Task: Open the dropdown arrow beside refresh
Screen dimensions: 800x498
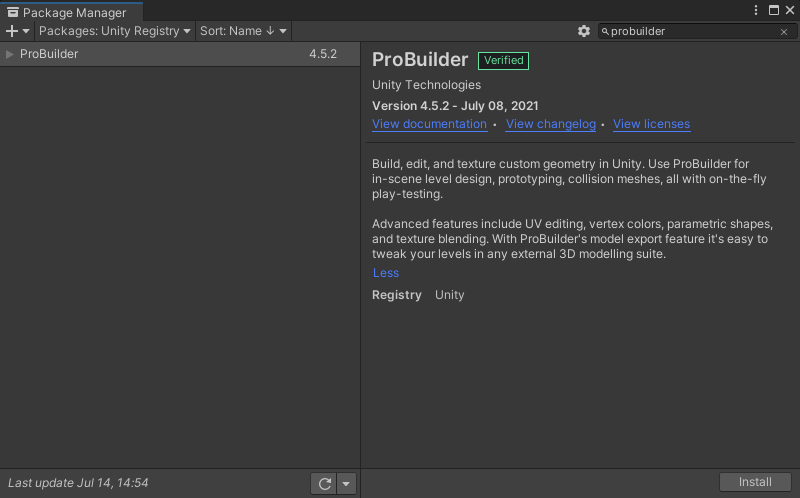Action: point(346,484)
